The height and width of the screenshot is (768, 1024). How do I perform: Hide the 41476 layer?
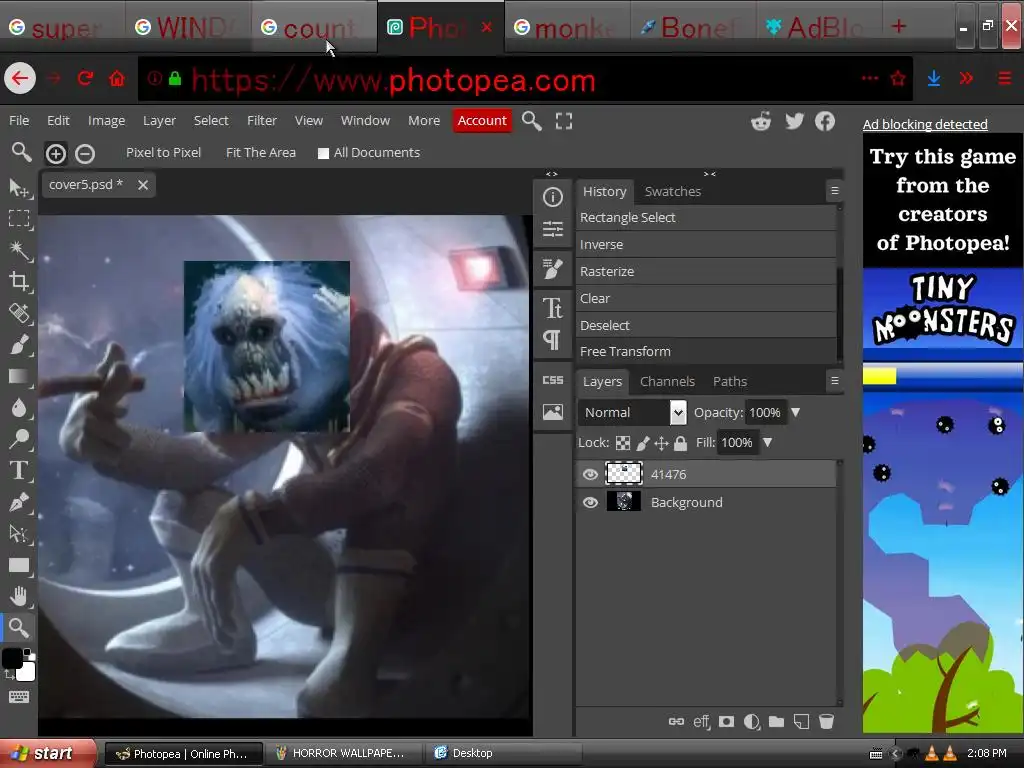[x=590, y=474]
